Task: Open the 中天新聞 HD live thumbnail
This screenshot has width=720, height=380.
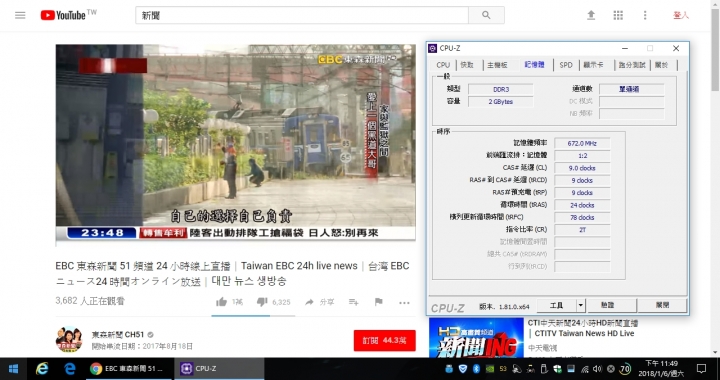Action: click(x=476, y=338)
